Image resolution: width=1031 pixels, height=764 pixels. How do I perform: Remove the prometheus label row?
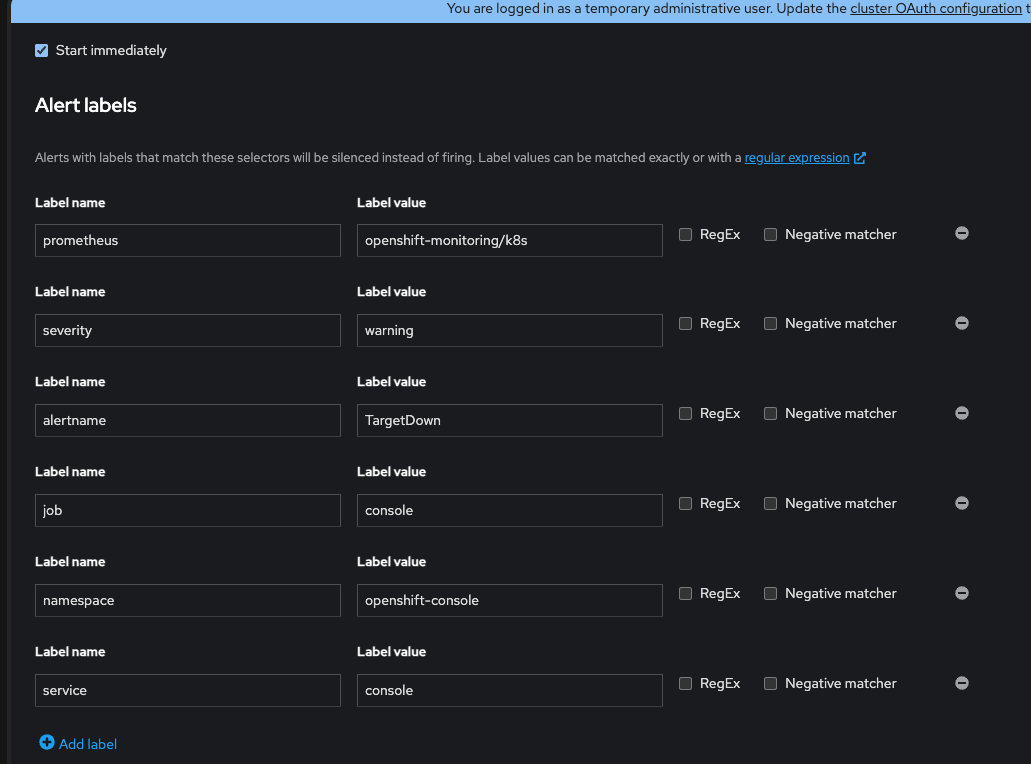click(962, 233)
